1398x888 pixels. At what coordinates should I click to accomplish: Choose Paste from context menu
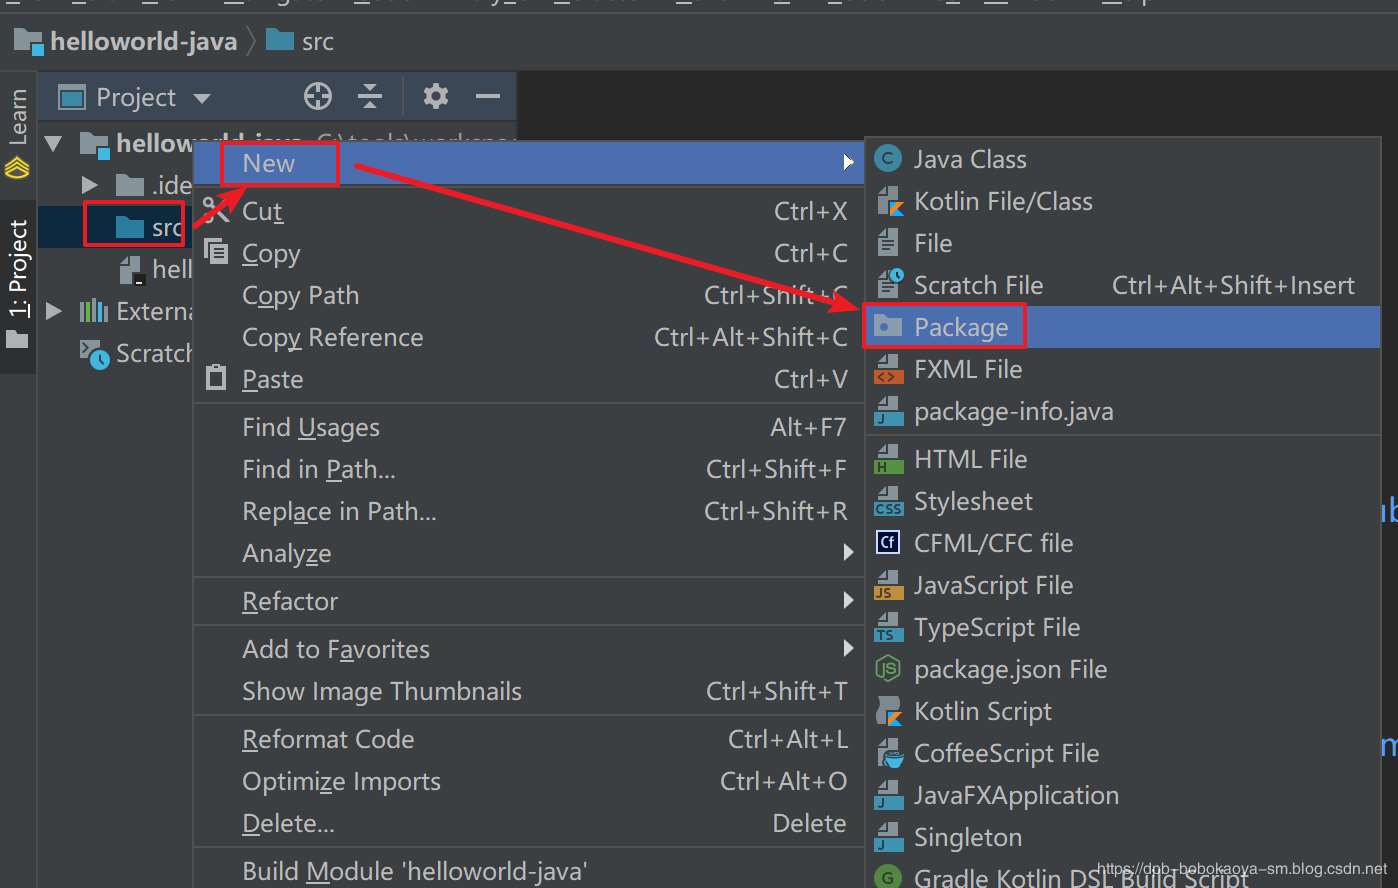tap(528, 379)
